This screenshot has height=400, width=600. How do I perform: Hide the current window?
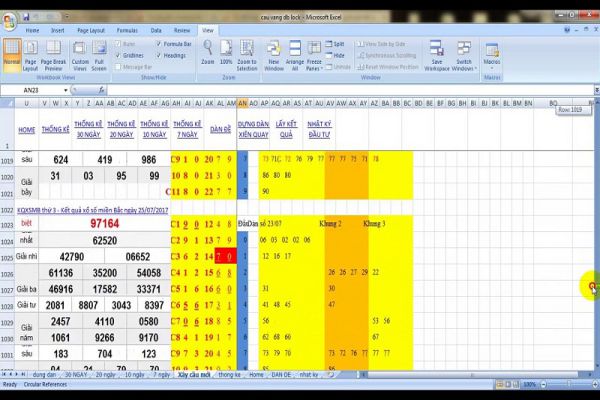[x=336, y=56]
